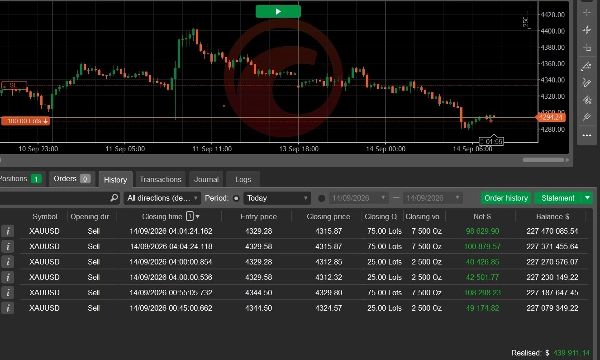Open the All directions filter dropdown
Image resolution: width=600 pixels, height=360 pixels.
click(162, 198)
